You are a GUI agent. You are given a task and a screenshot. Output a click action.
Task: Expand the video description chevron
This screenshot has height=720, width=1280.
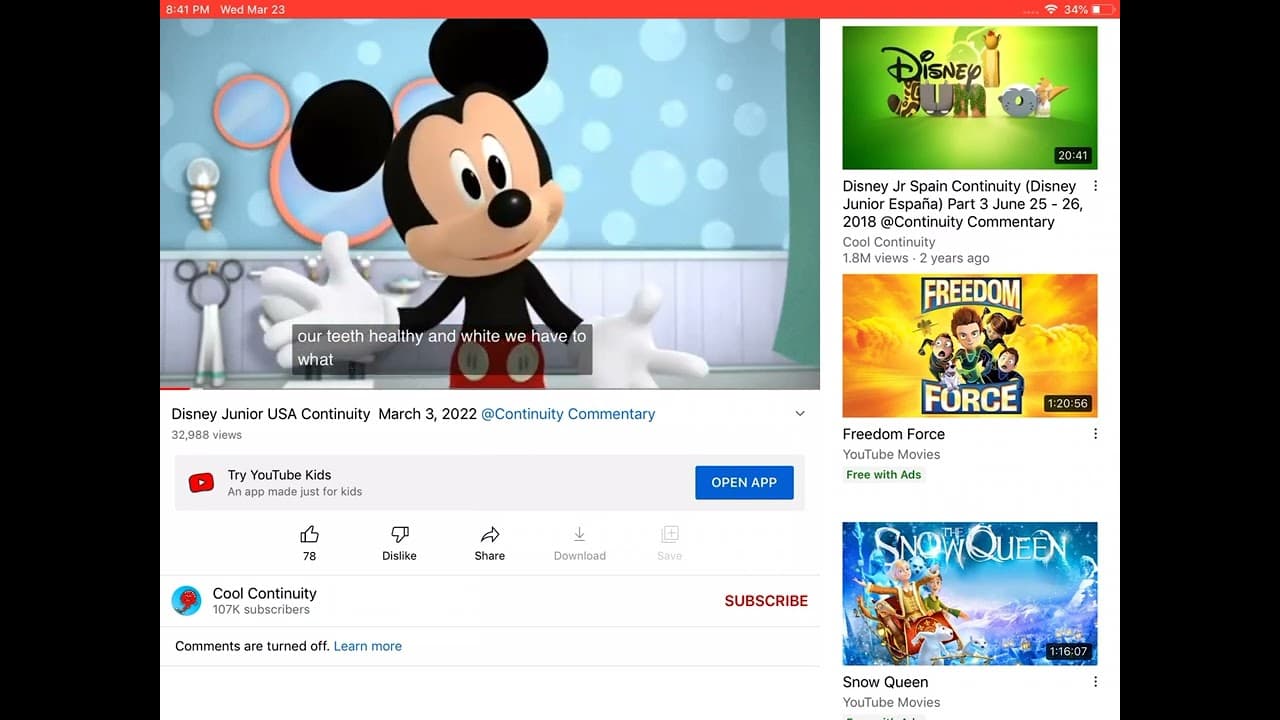(800, 414)
